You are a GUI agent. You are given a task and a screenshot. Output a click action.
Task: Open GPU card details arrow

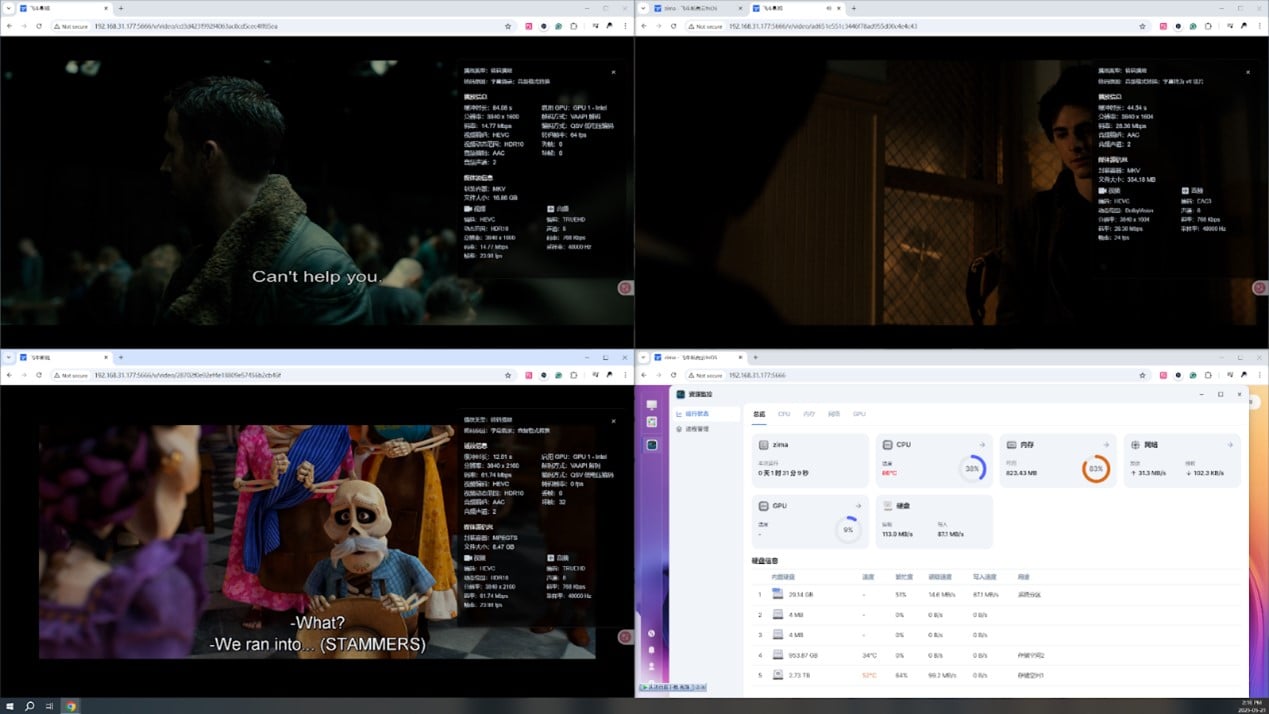[858, 506]
